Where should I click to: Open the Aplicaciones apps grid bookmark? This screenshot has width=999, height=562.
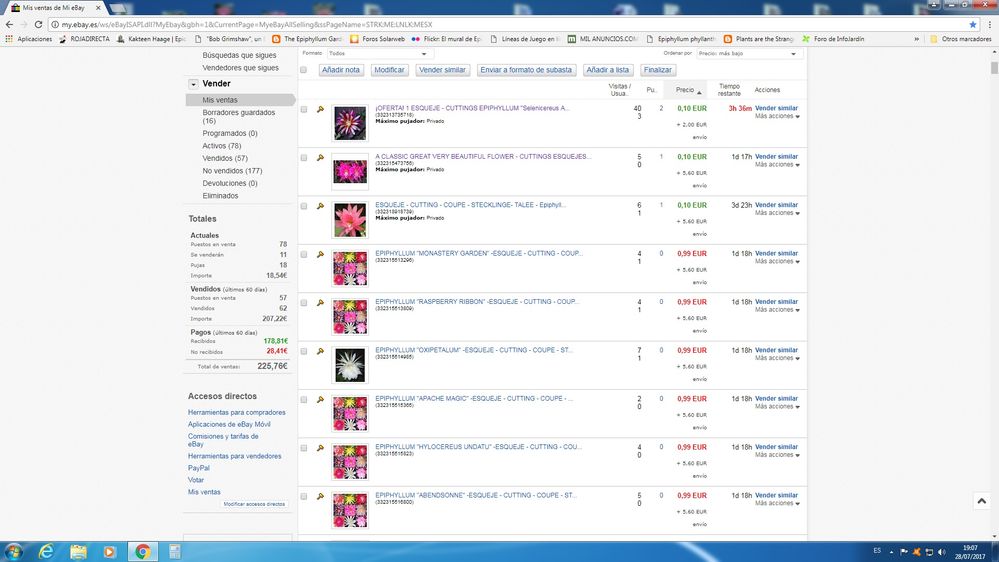29,39
